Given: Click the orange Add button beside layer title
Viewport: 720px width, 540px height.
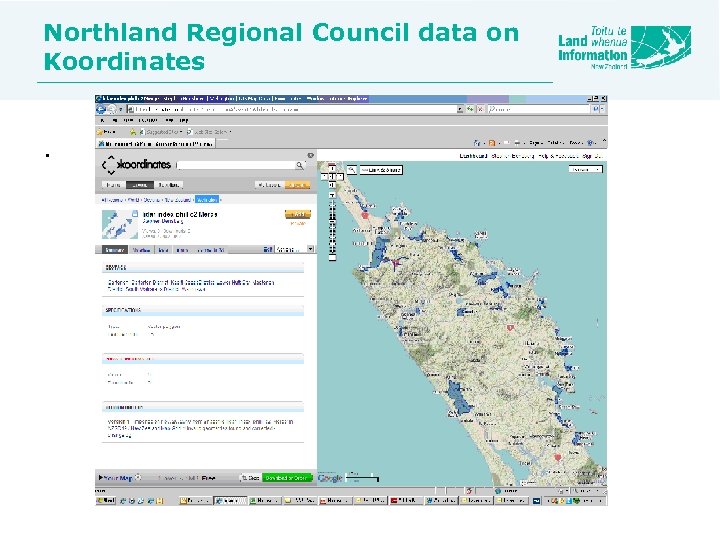Looking at the screenshot, I should (x=298, y=214).
